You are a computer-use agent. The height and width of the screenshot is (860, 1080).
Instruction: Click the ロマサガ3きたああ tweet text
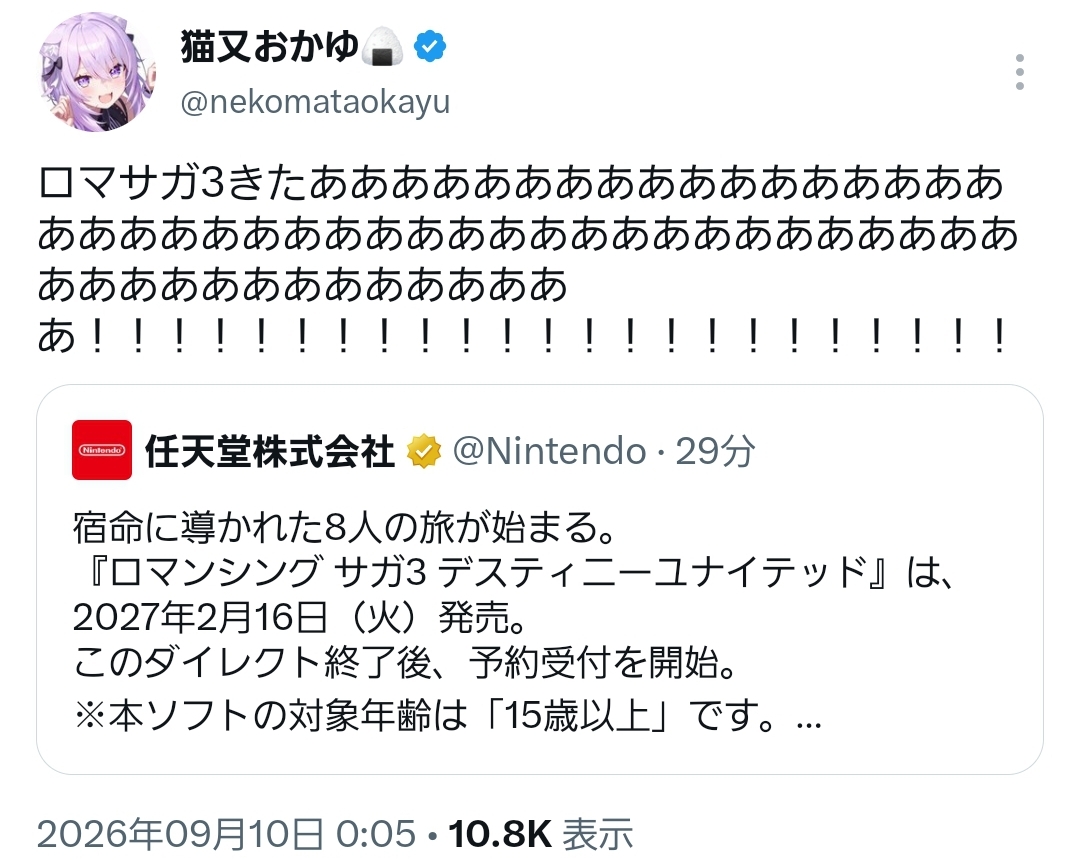pyautogui.click(x=528, y=260)
